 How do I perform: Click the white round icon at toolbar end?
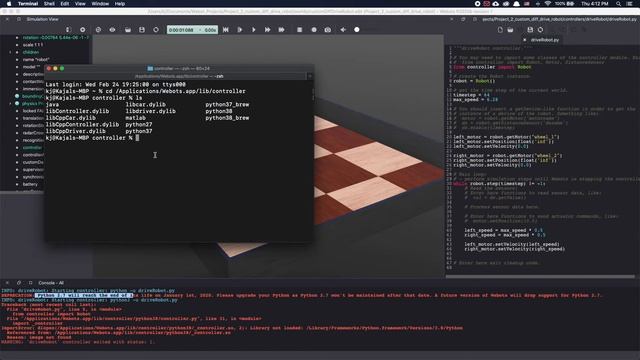357,30
